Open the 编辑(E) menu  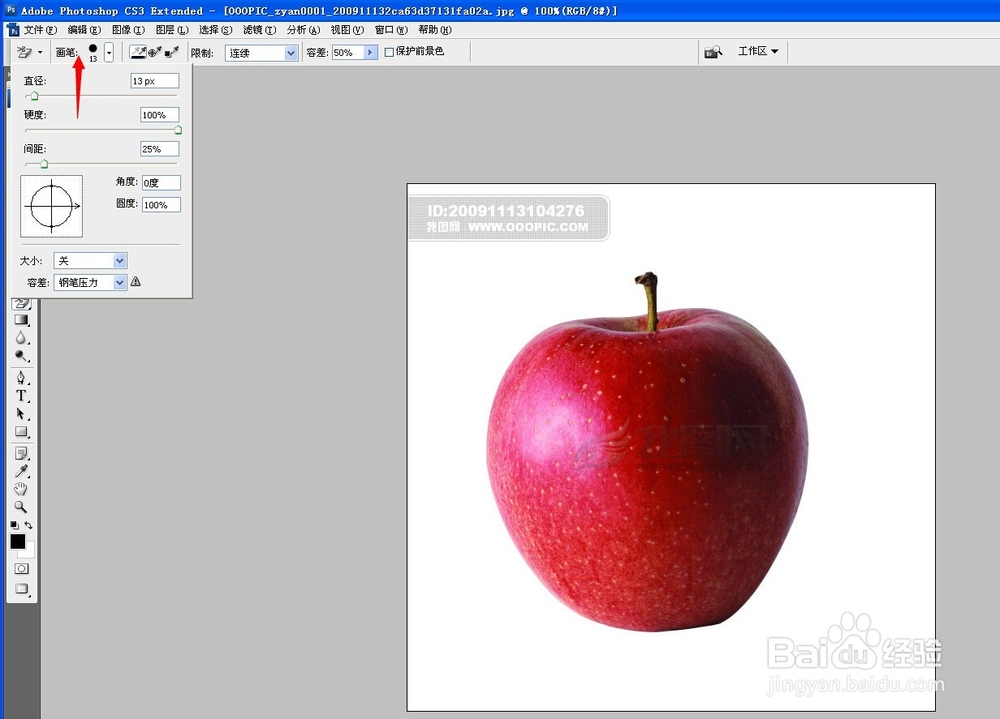[84, 30]
